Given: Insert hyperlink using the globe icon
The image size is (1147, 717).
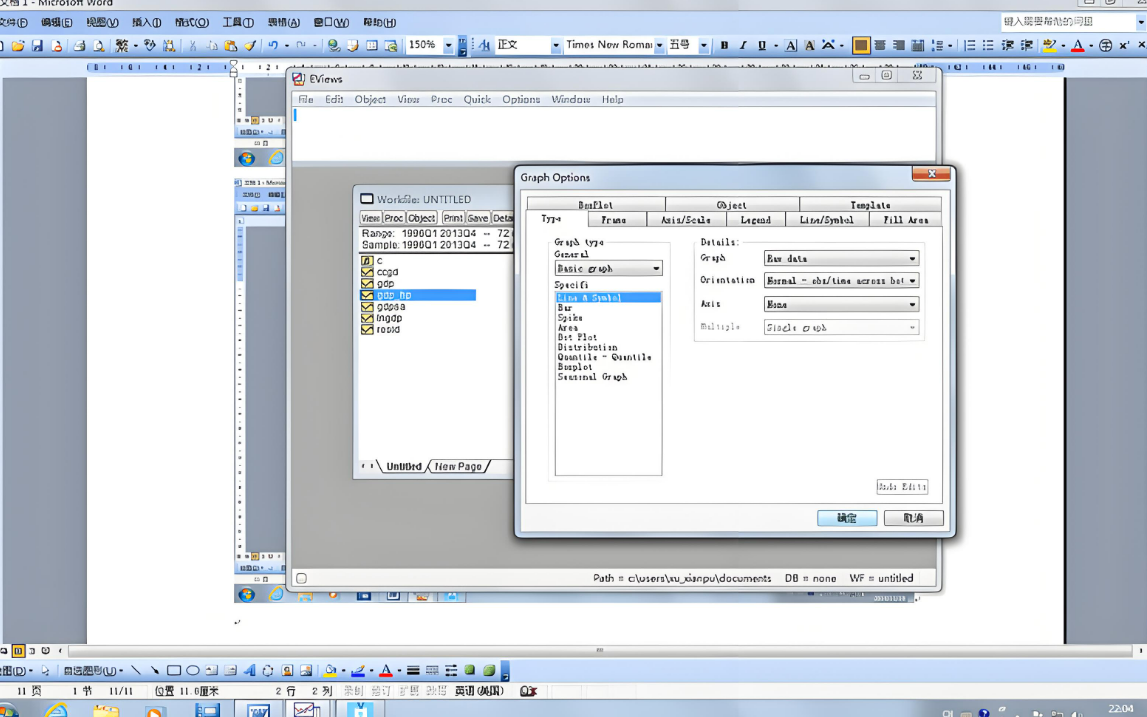Looking at the screenshot, I should pos(334,45).
